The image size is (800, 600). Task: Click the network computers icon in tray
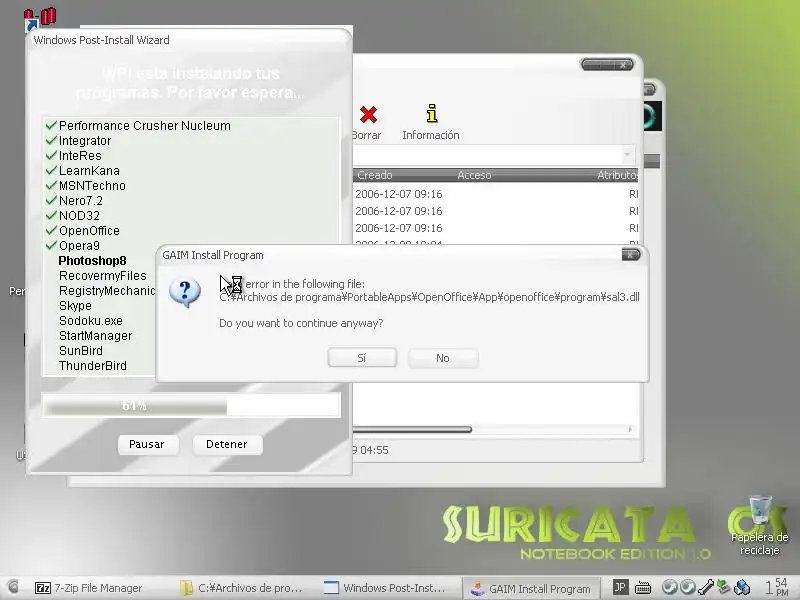pyautogui.click(x=743, y=587)
